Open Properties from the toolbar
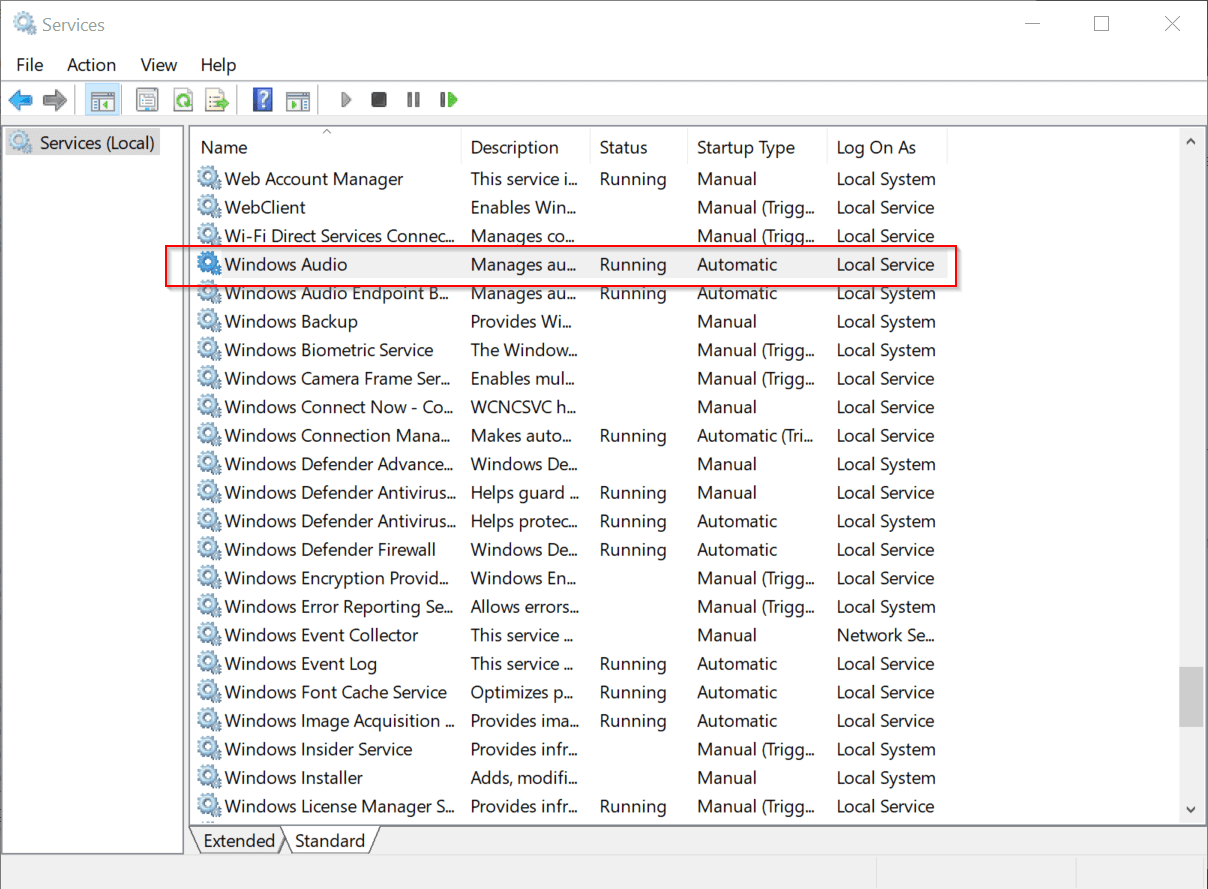Viewport: 1208px width, 889px height. [147, 100]
